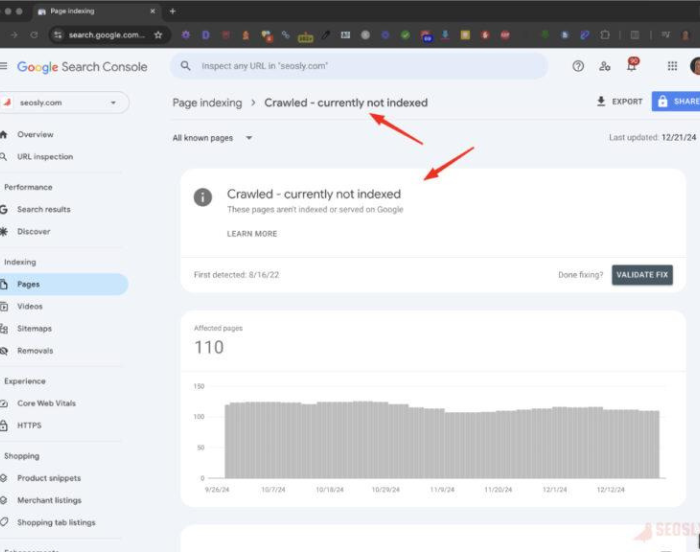
Task: Click the Learn More link
Action: (252, 234)
